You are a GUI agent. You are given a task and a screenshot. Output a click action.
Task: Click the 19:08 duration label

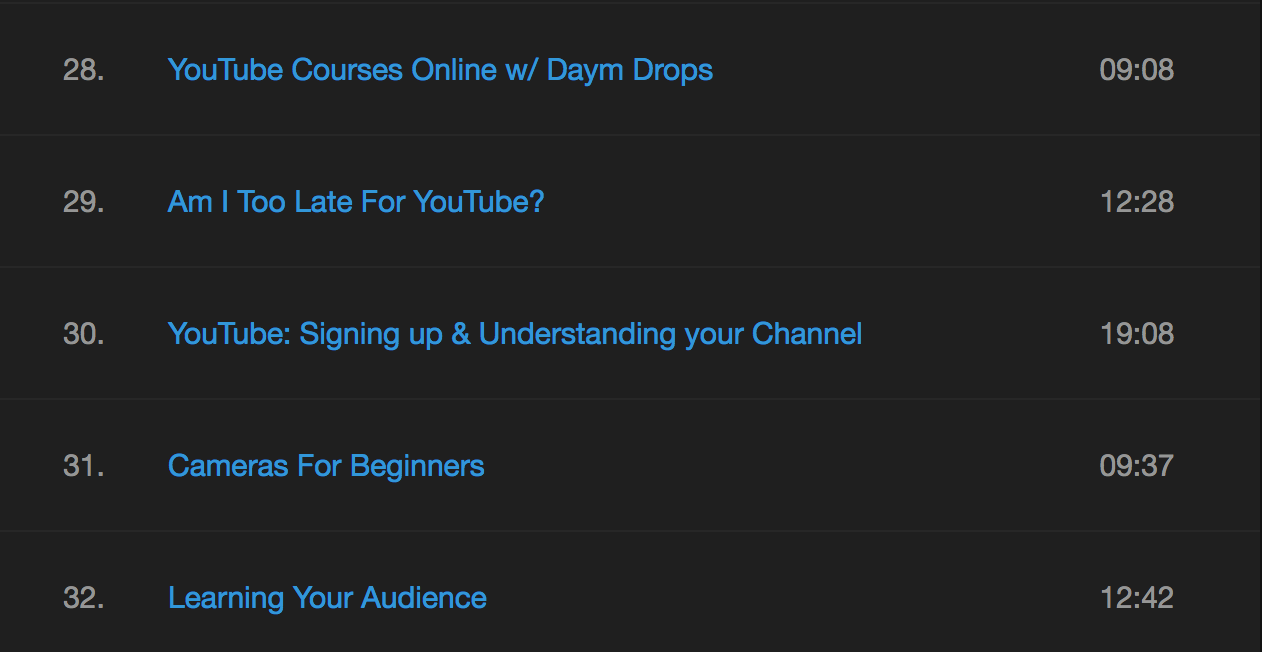pyautogui.click(x=1137, y=334)
